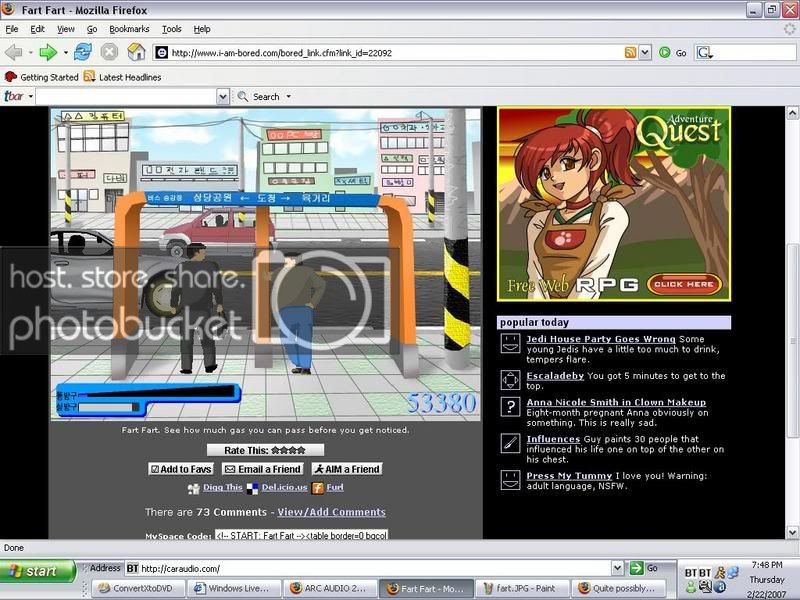Click the Furl link
Image resolution: width=800 pixels, height=600 pixels.
click(x=335, y=487)
